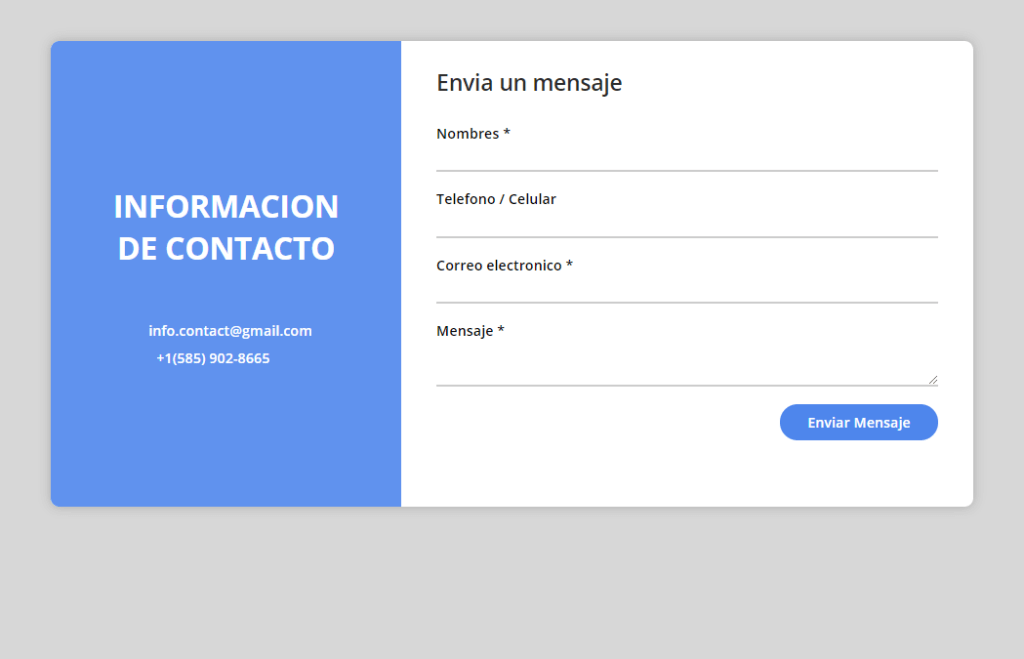The height and width of the screenshot is (659, 1024).
Task: Click the required asterisk beside Correo electronico
Action: coord(570,266)
